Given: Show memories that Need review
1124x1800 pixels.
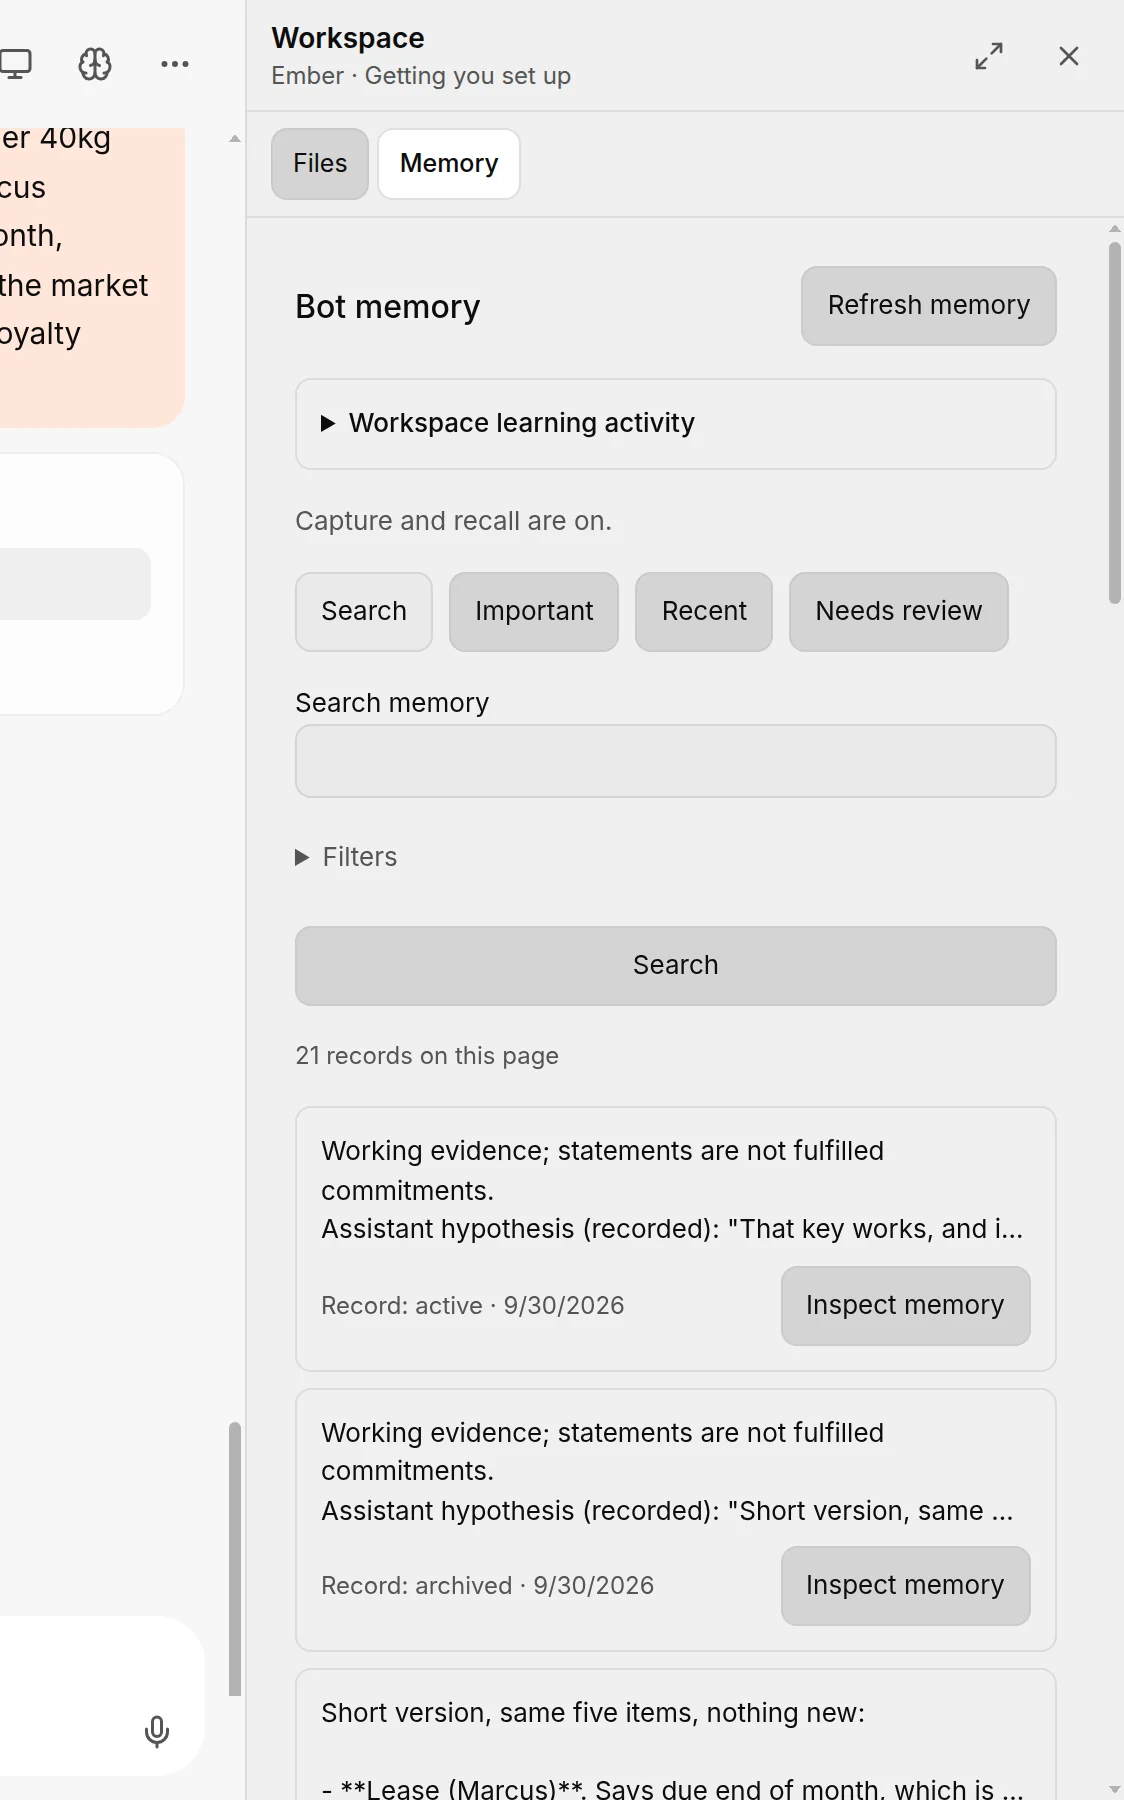Looking at the screenshot, I should (x=899, y=612).
